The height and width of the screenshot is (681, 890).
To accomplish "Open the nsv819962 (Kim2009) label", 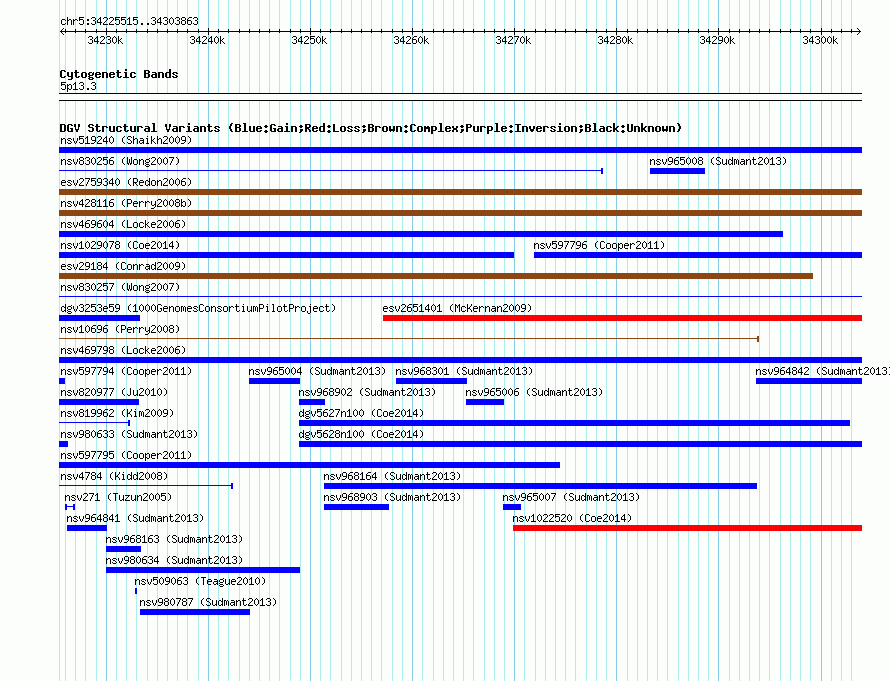I will click(117, 413).
